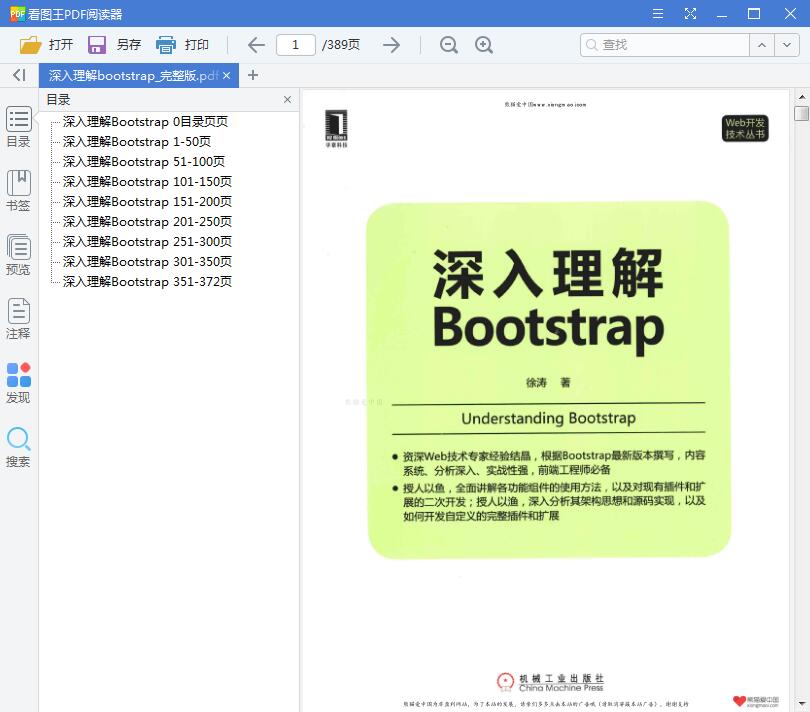Image resolution: width=810 pixels, height=712 pixels.
Task: Switch to 深入理解bootstrap_完整版.pdf tab
Action: click(133, 75)
